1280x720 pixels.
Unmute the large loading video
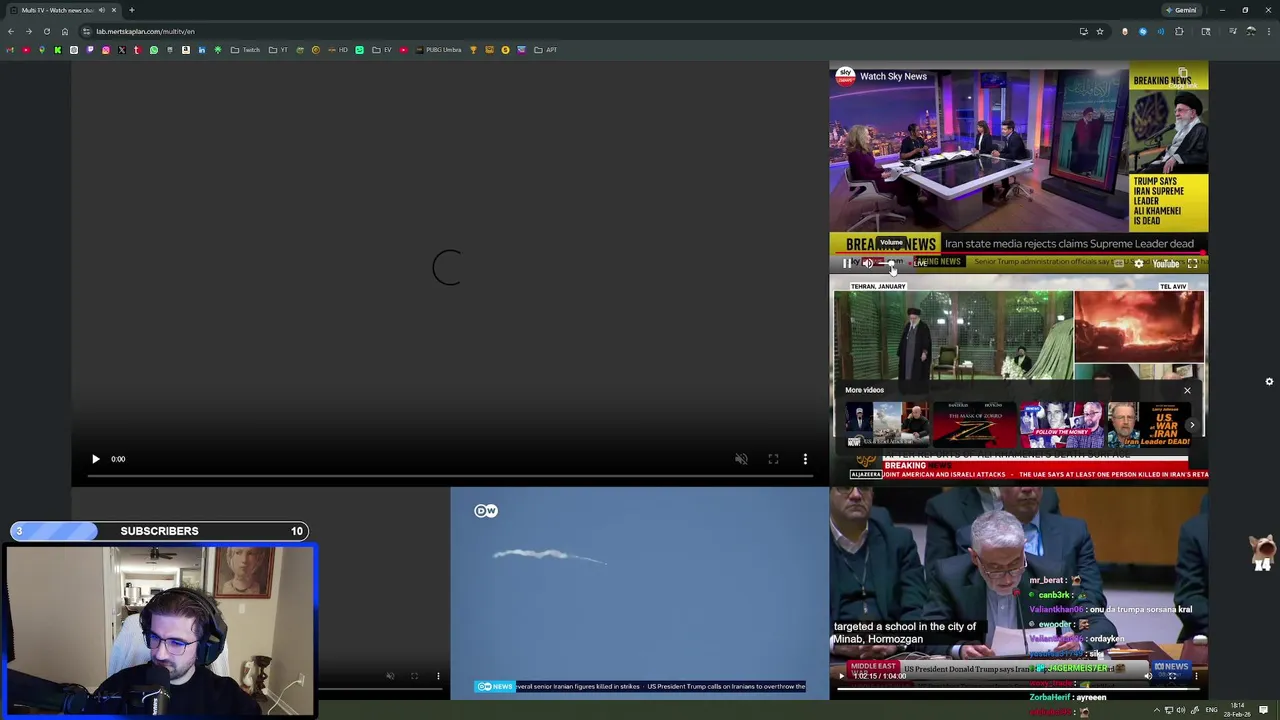click(x=741, y=459)
